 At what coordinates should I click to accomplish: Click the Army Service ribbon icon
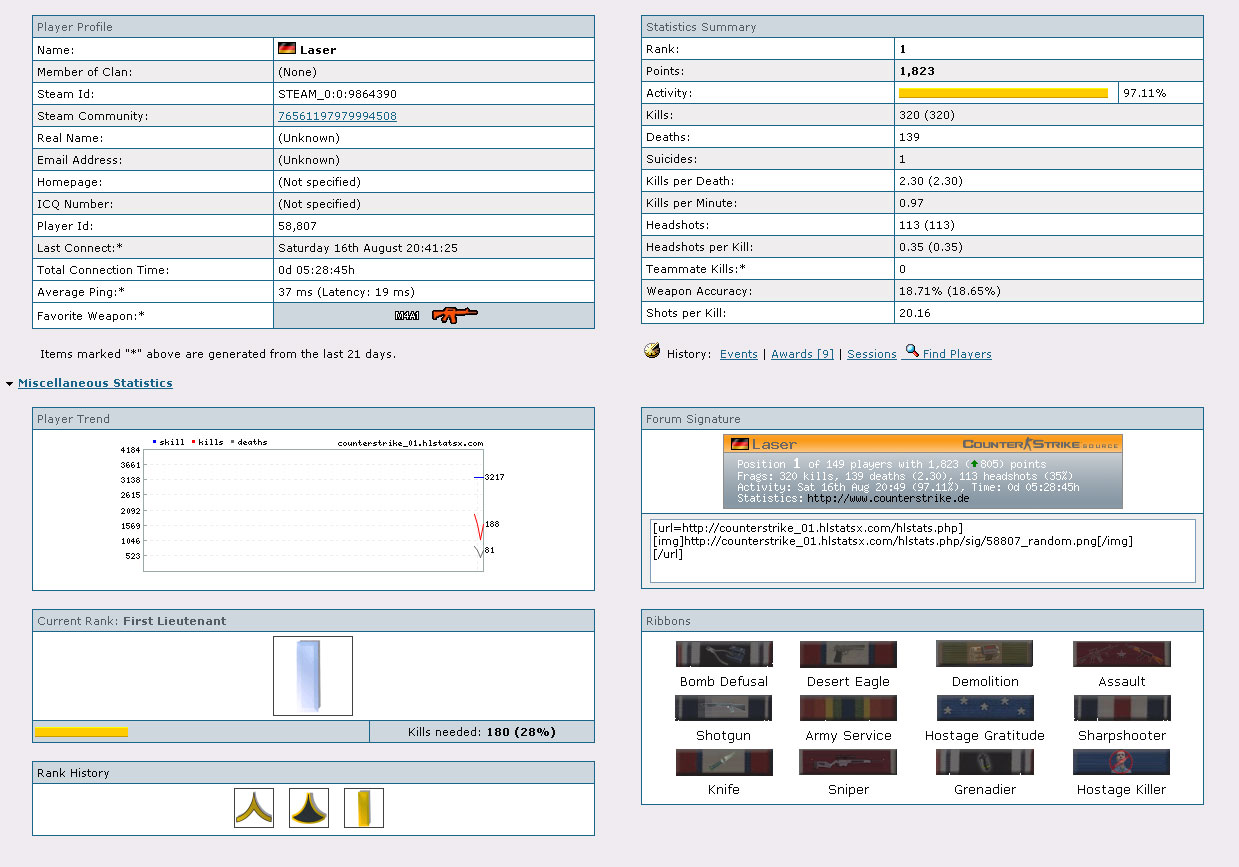click(x=848, y=709)
